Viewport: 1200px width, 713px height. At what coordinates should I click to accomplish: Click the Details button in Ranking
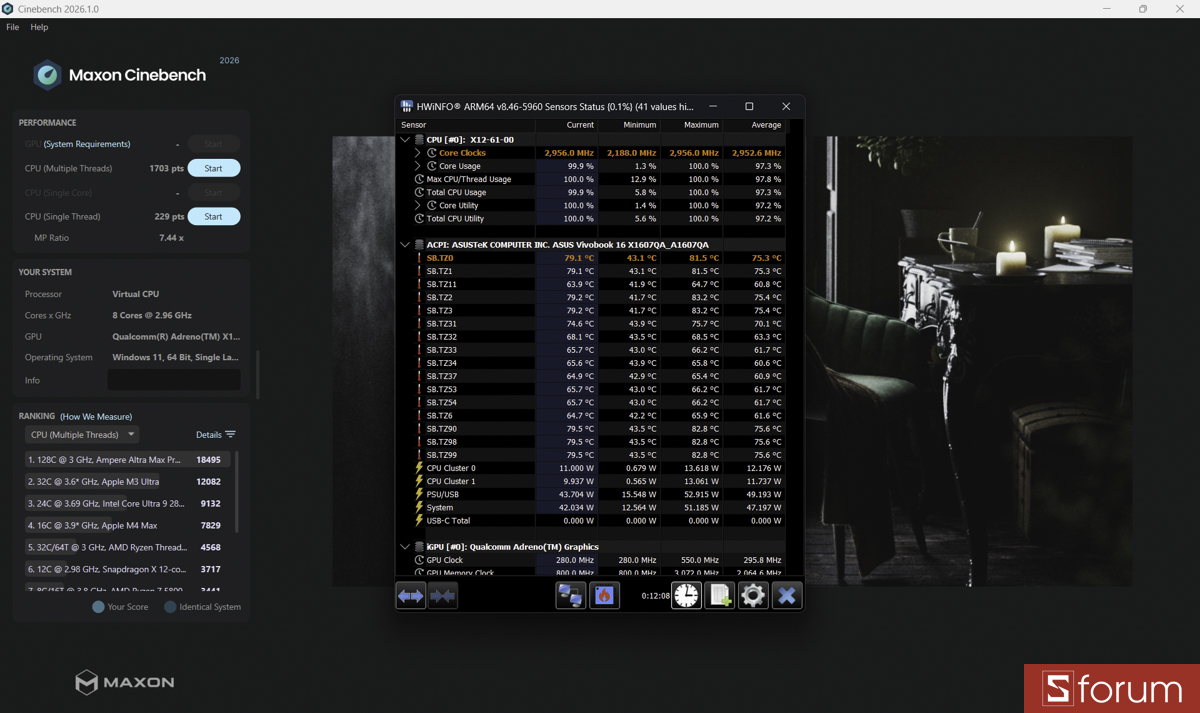(x=216, y=435)
